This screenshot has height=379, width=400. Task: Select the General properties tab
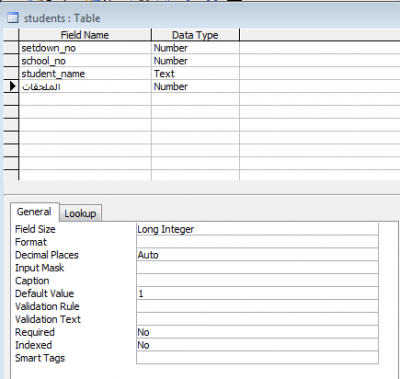(x=34, y=212)
